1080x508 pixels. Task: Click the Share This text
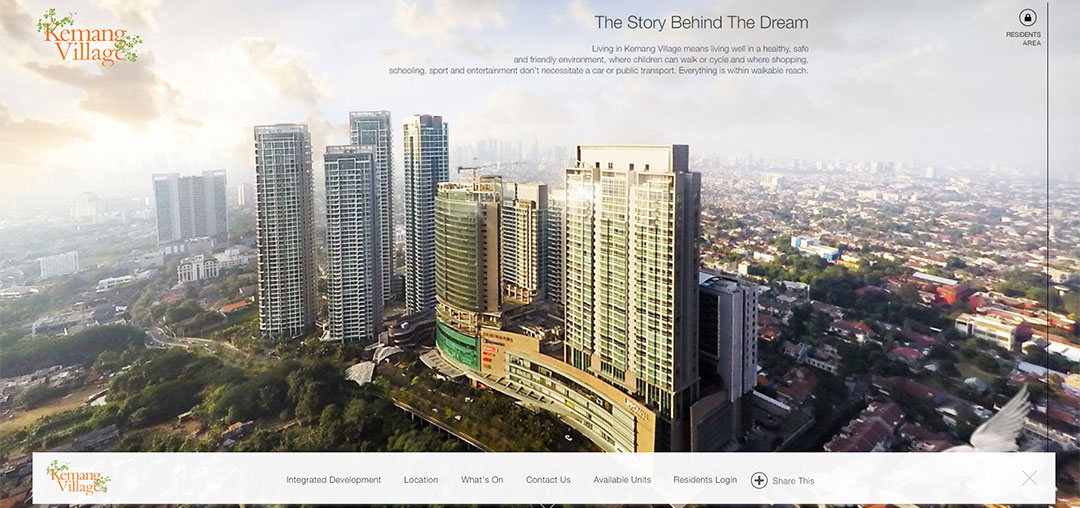coord(793,481)
